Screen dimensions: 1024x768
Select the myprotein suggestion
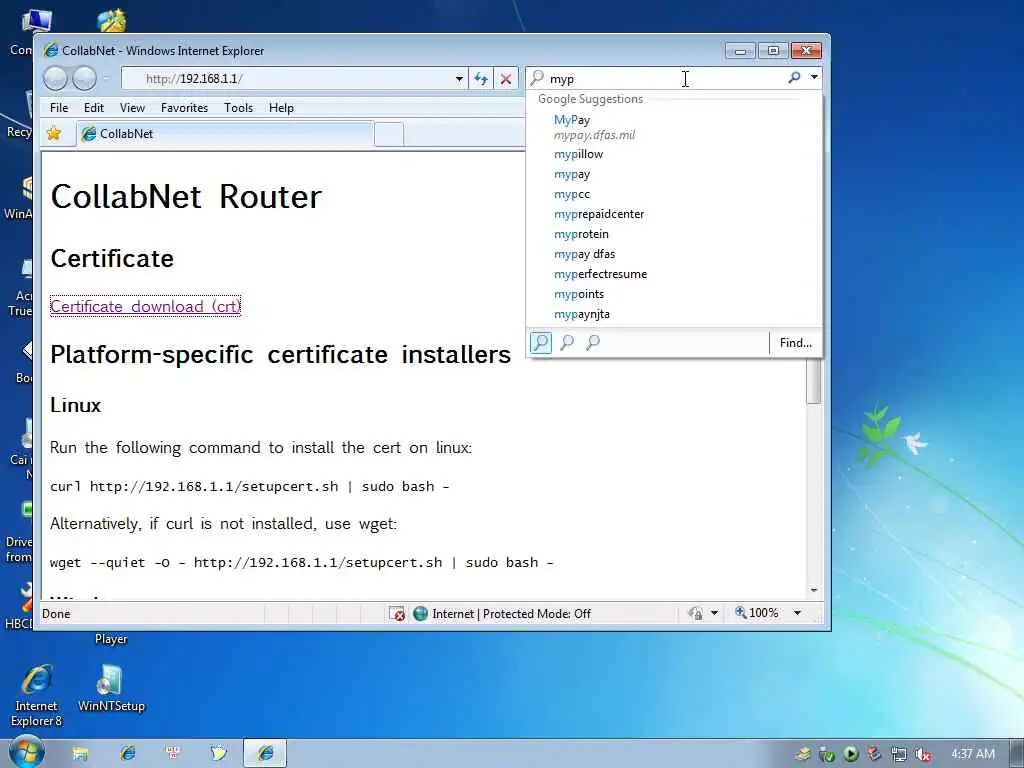(674, 234)
